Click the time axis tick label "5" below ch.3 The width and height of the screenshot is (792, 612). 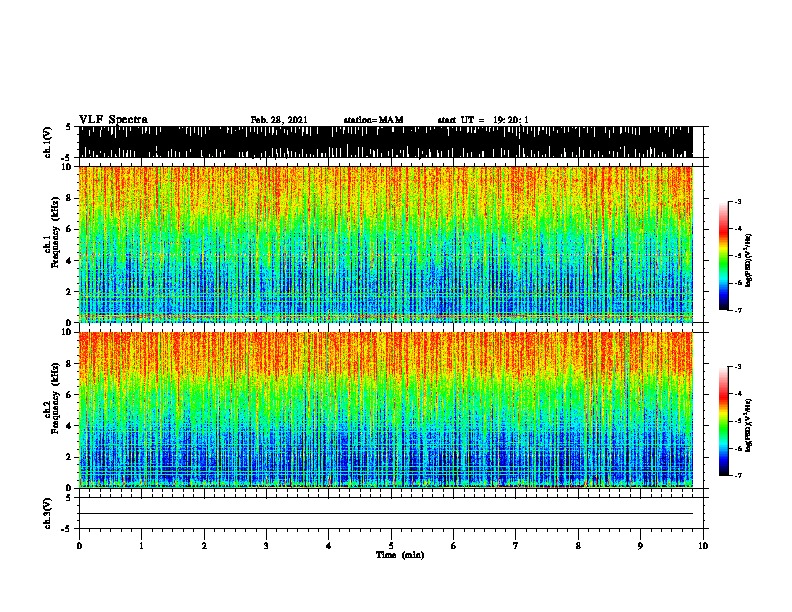[x=391, y=546]
